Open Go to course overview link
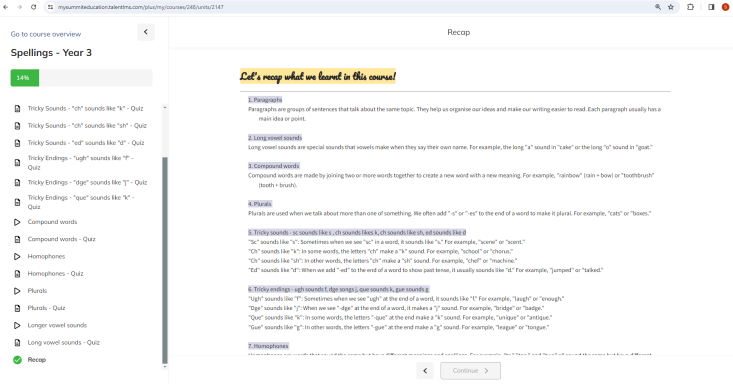The image size is (733, 384). pyautogui.click(x=46, y=34)
